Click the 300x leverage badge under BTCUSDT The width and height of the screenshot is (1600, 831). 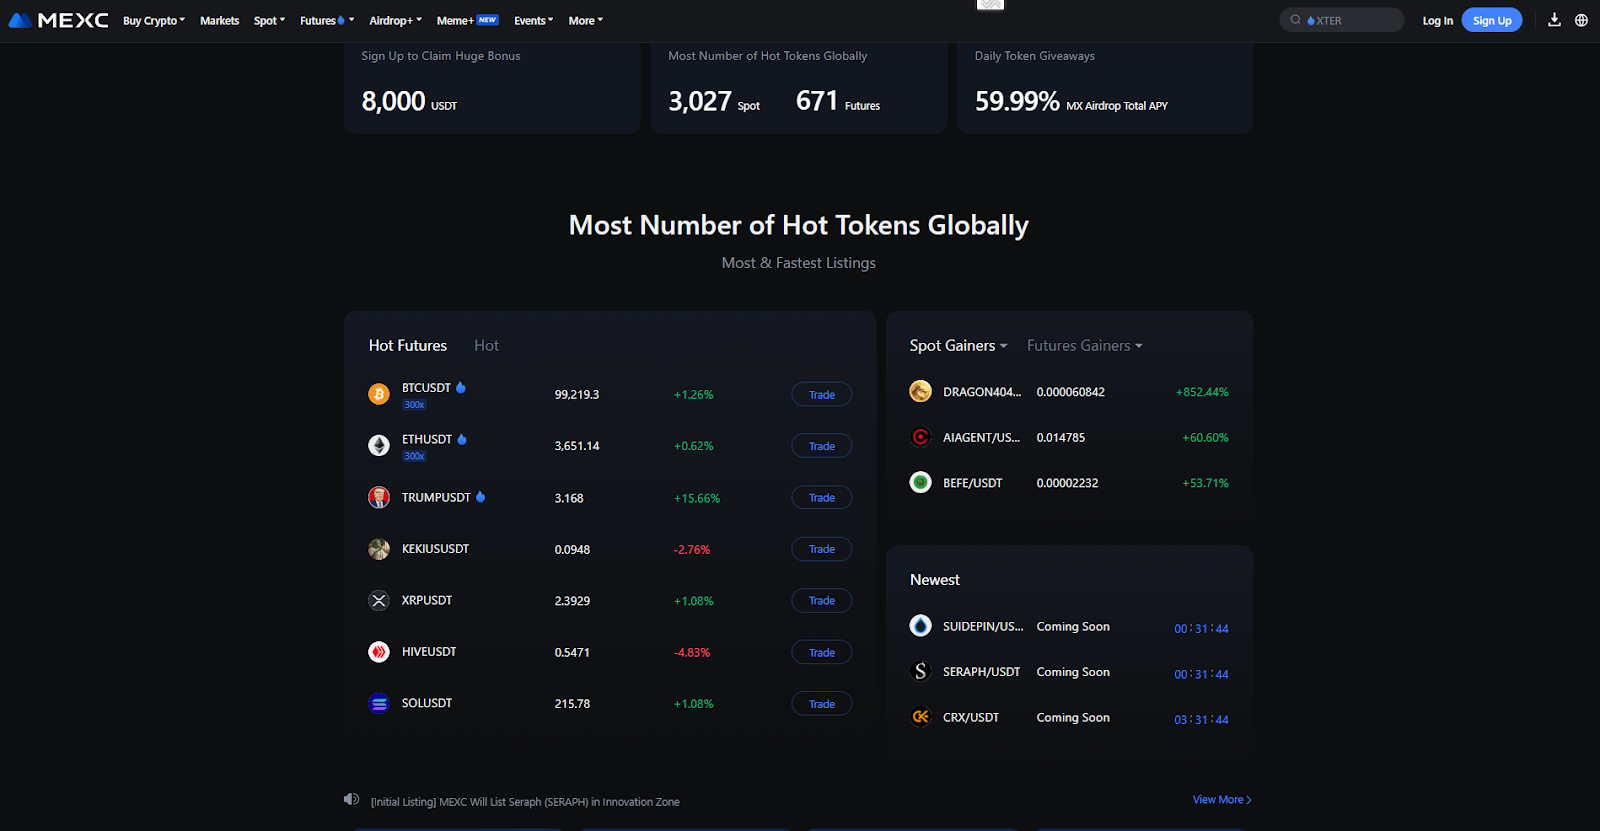pyautogui.click(x=414, y=405)
